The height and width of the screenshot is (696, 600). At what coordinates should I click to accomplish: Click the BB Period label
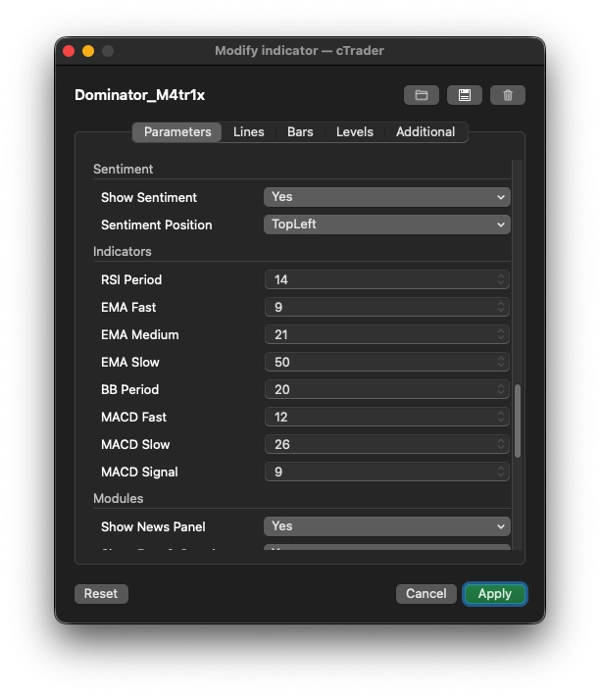130,390
